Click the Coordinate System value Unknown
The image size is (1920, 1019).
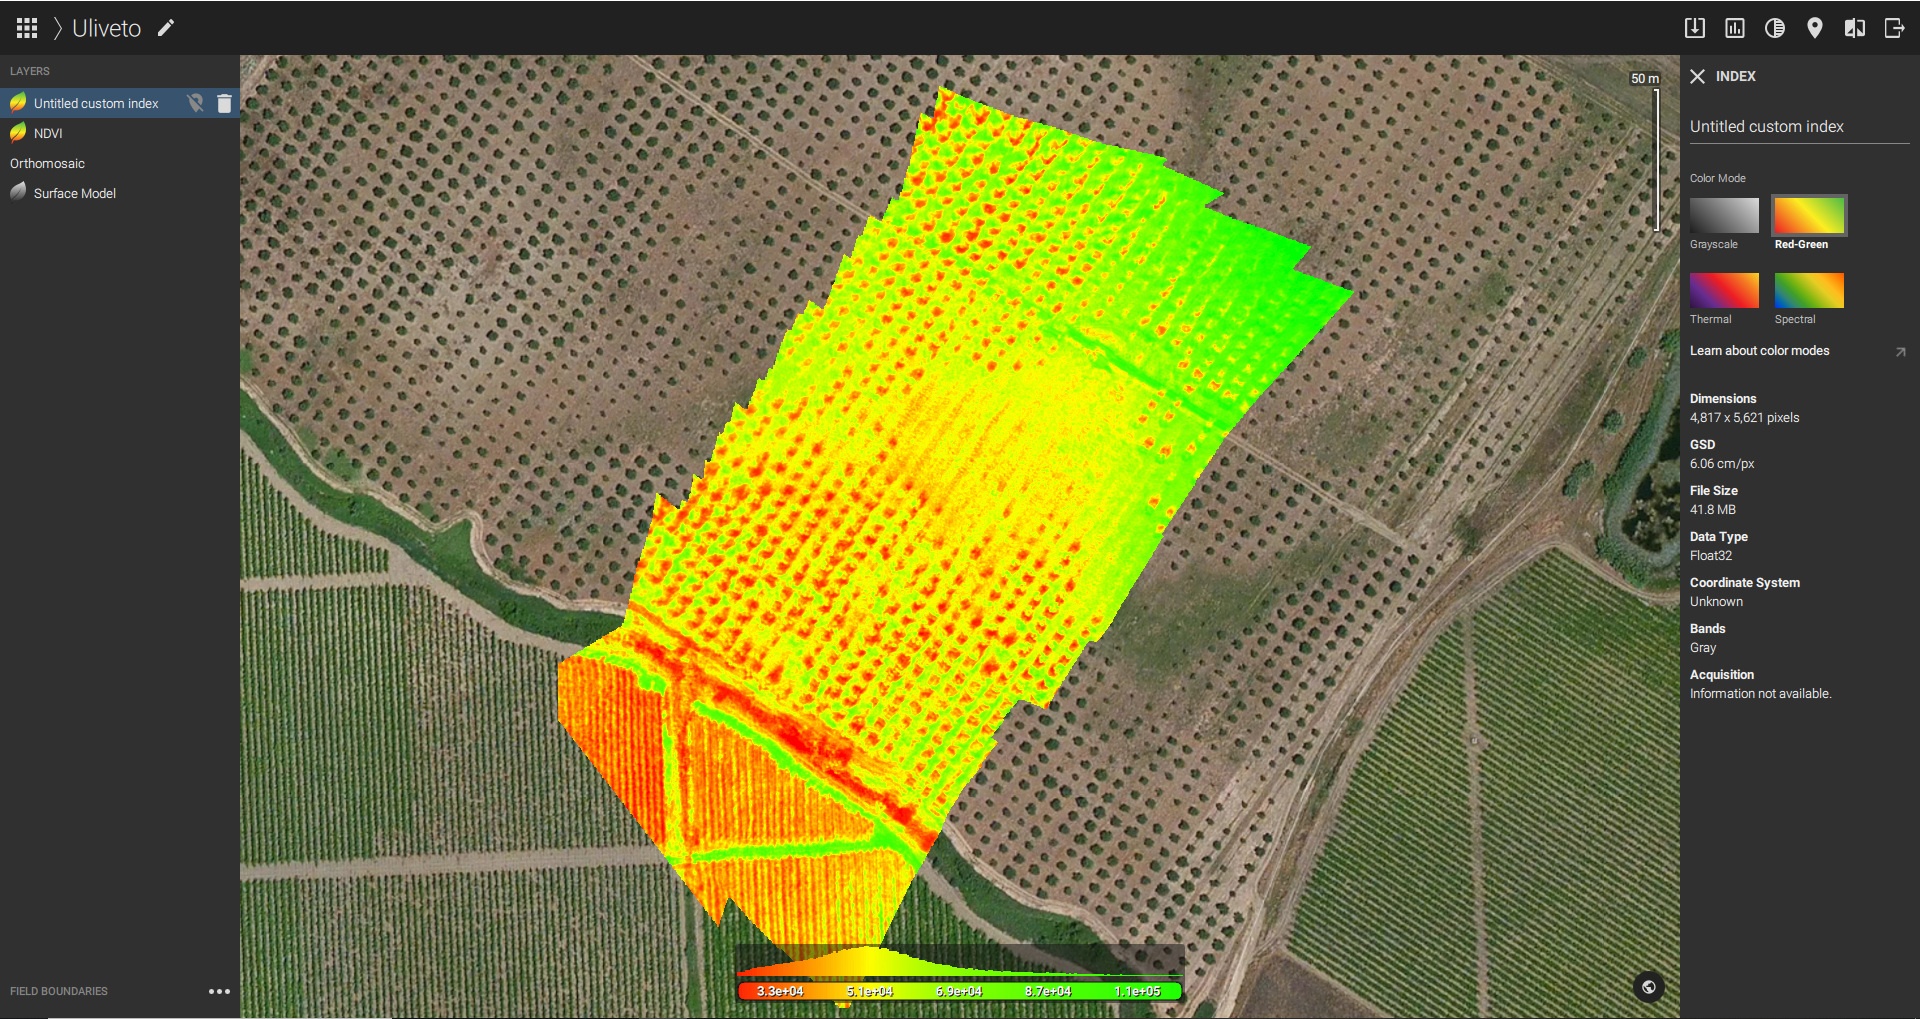coord(1716,602)
